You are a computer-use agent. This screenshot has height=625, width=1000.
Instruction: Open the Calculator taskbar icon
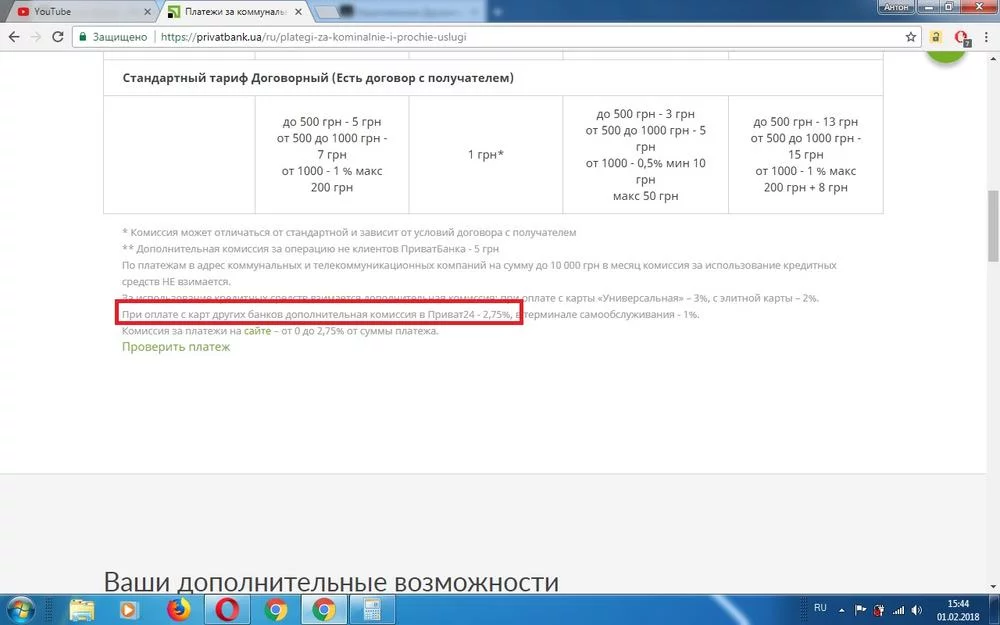click(372, 610)
